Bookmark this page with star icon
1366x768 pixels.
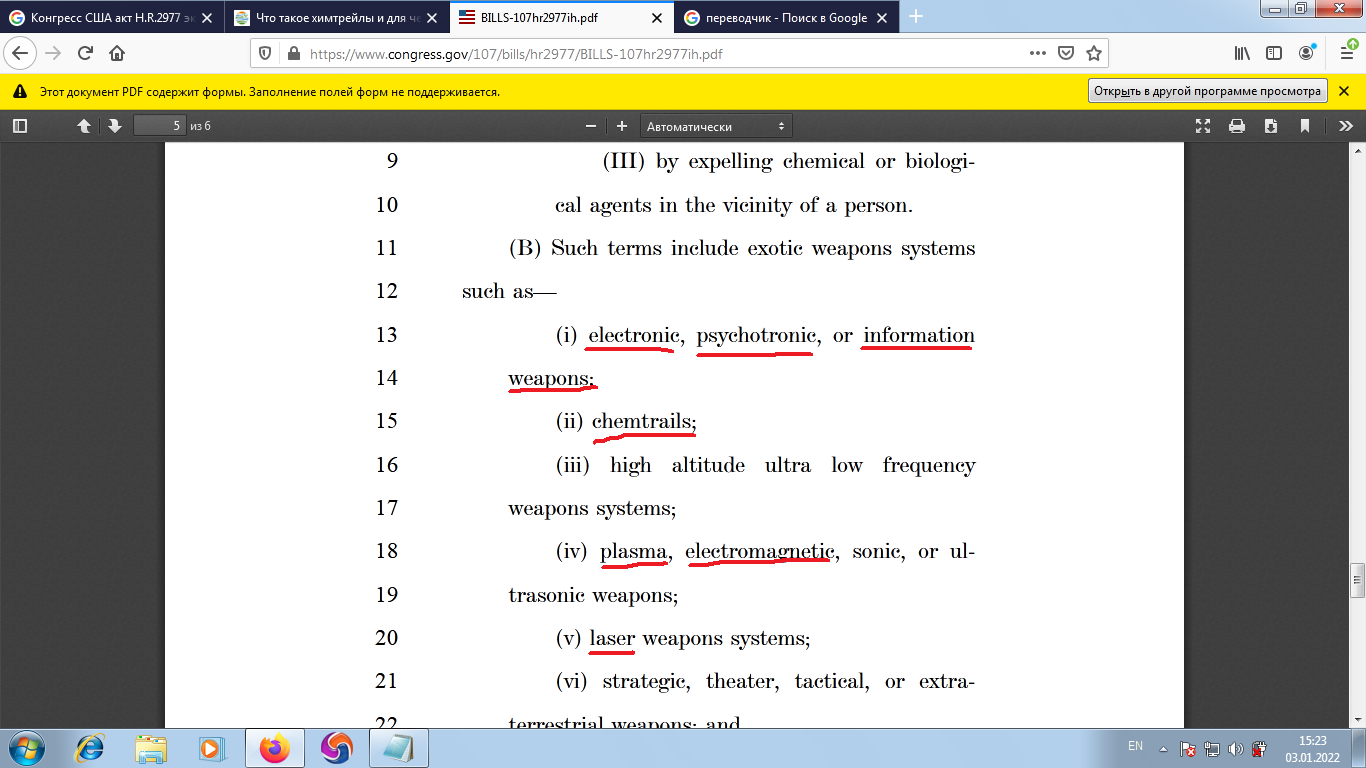[x=1094, y=54]
